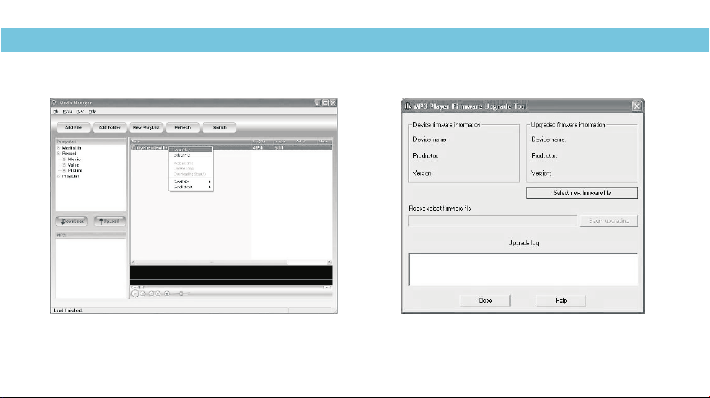Skip to next track

tap(158, 293)
